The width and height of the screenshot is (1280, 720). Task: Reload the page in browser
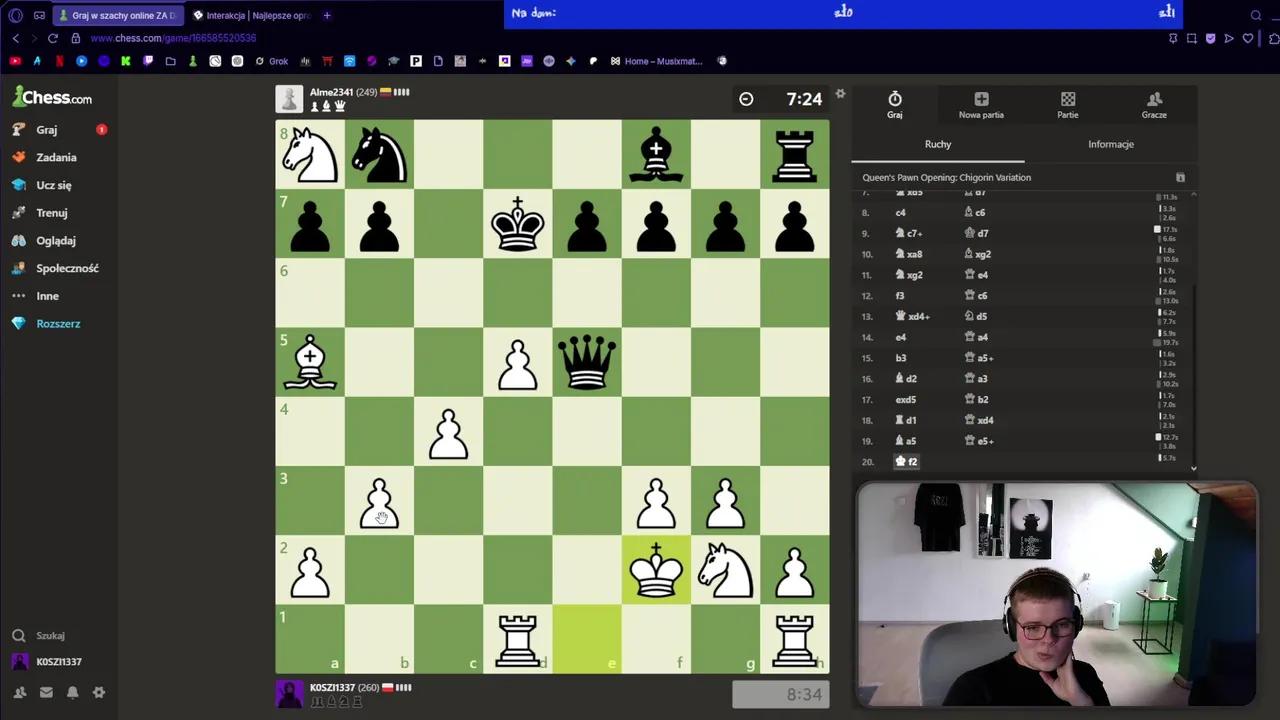pyautogui.click(x=52, y=38)
